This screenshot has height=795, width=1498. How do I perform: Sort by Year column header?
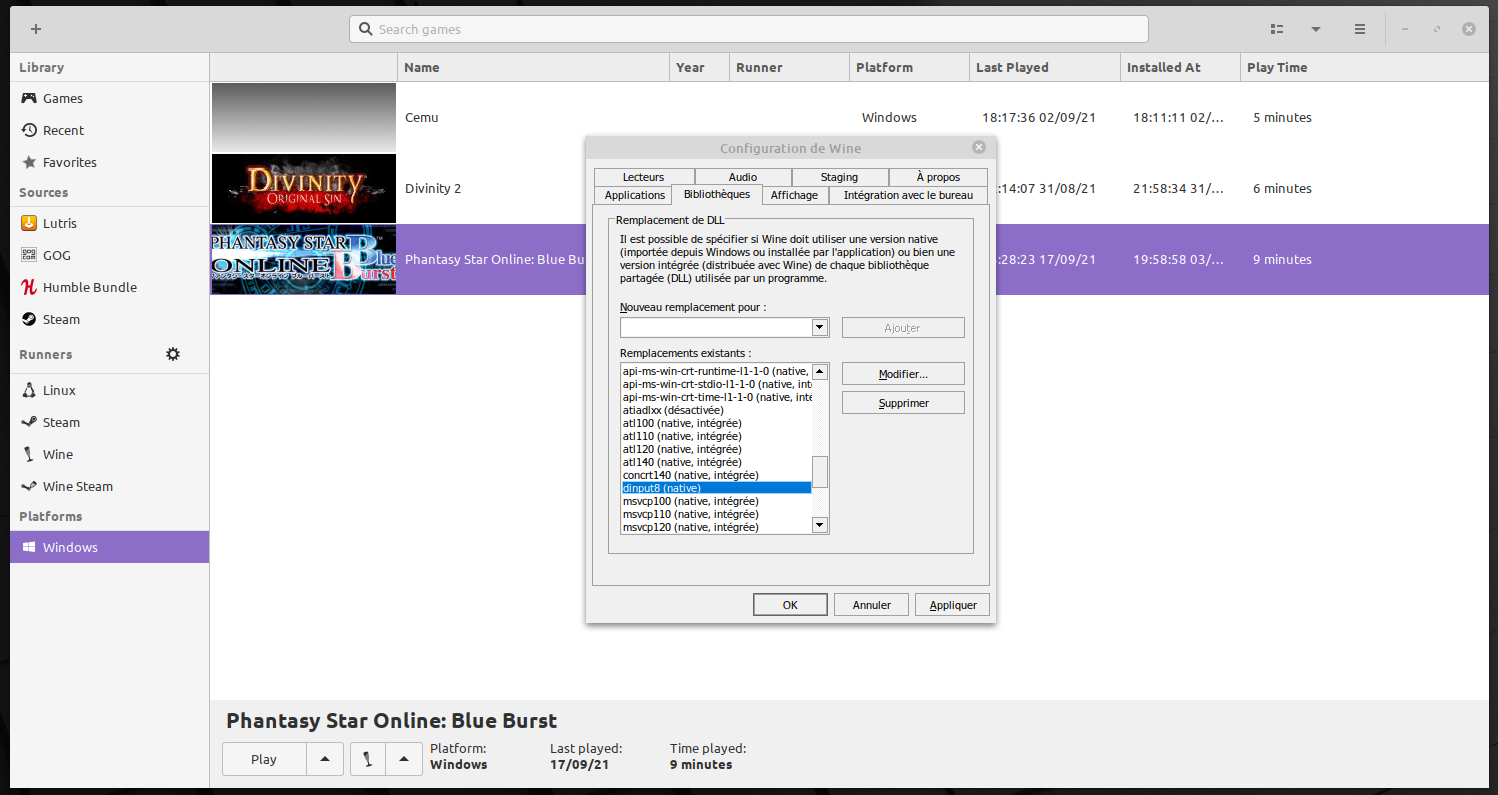point(699,67)
